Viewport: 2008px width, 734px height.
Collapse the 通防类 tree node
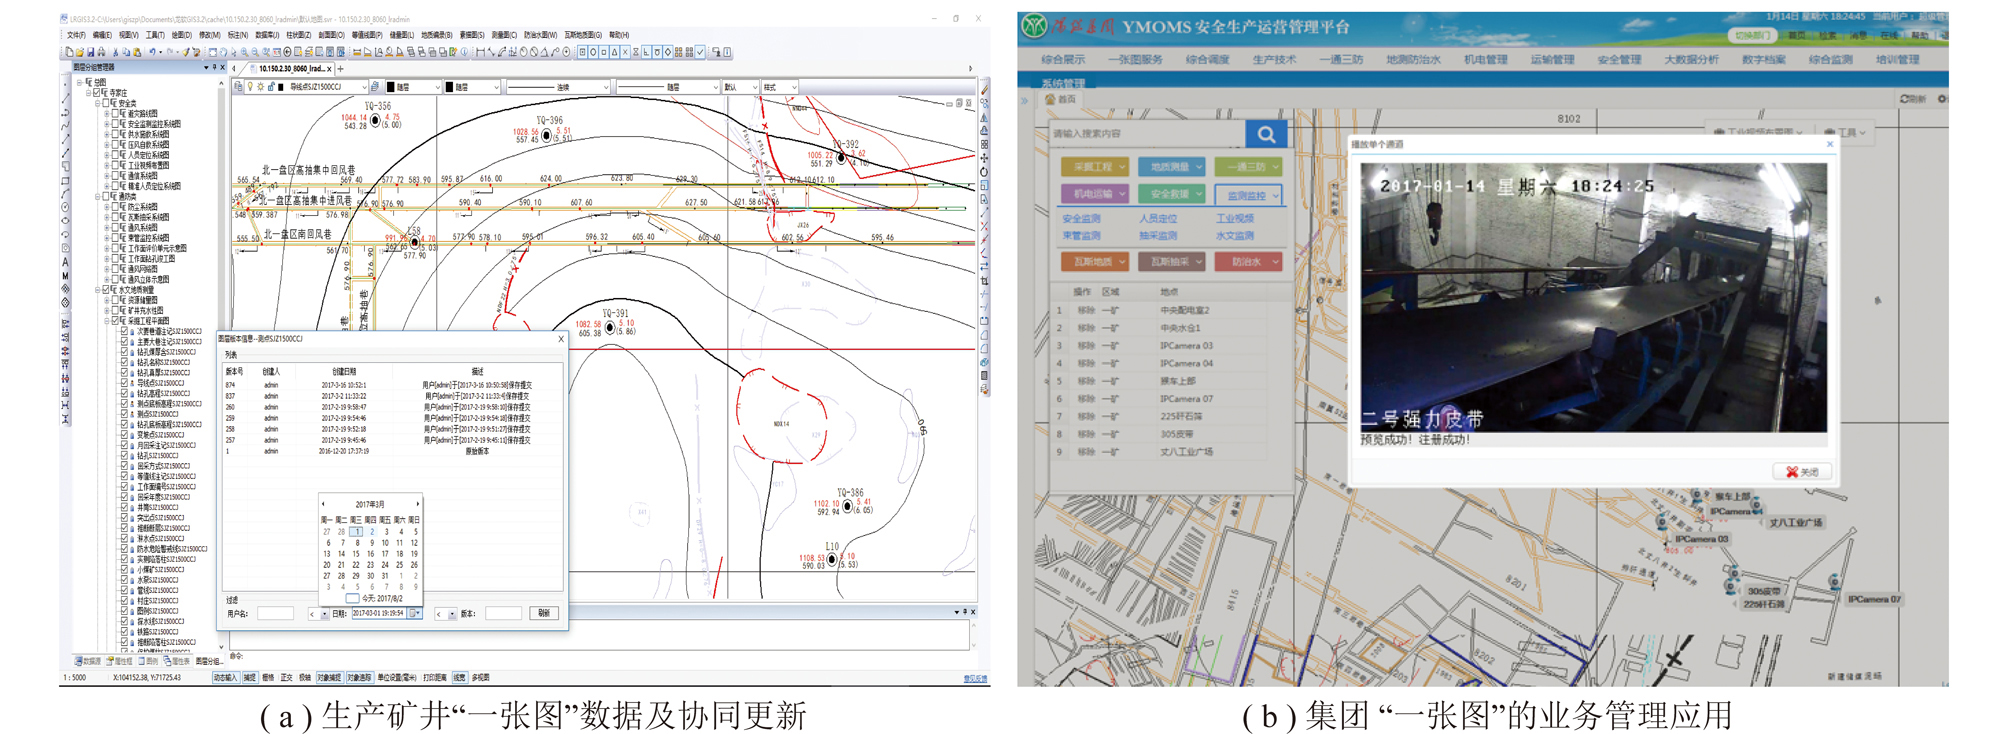click(97, 196)
